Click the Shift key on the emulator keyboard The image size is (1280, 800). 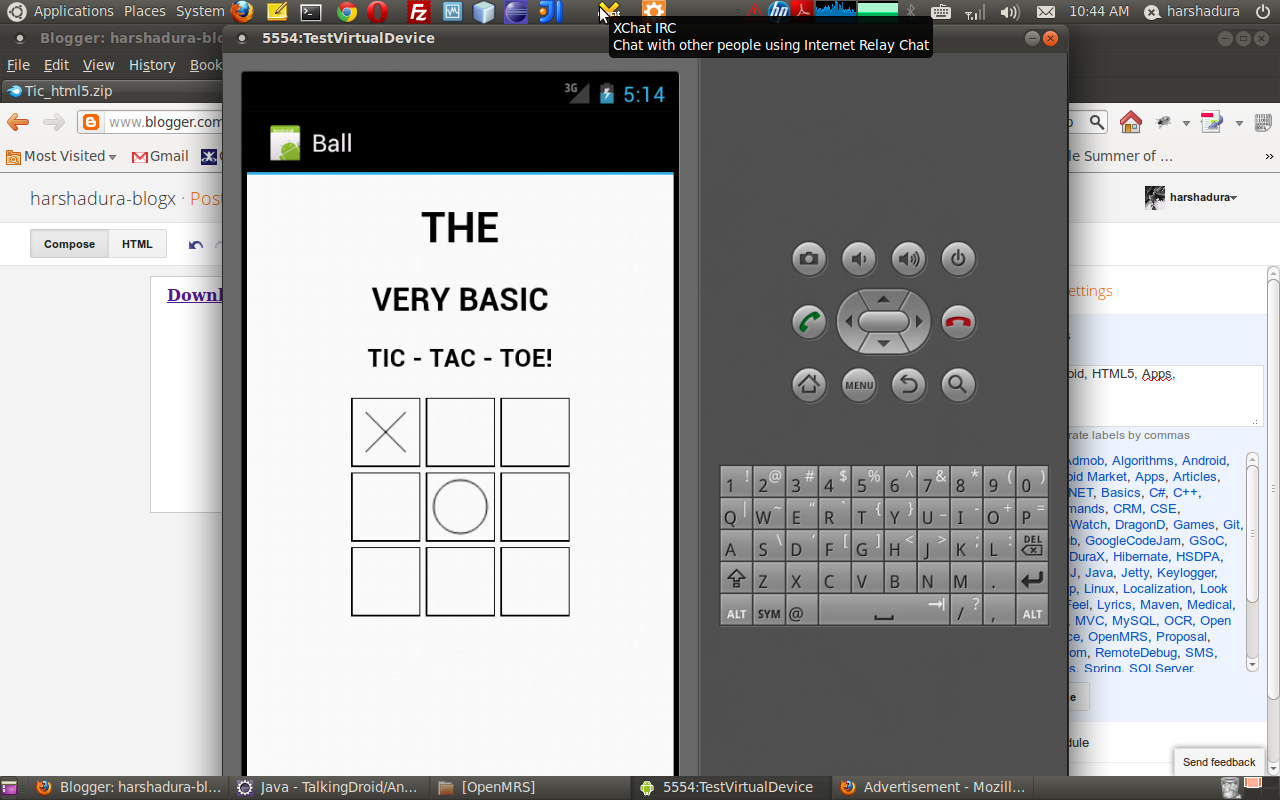click(x=736, y=579)
